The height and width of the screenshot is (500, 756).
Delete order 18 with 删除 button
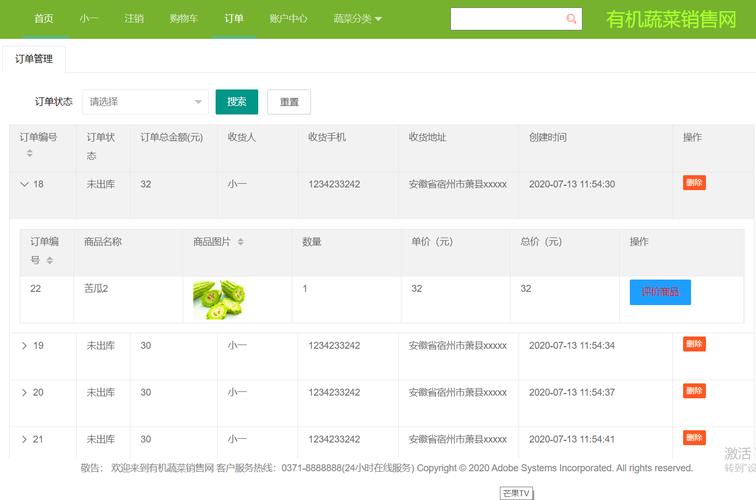pos(694,183)
